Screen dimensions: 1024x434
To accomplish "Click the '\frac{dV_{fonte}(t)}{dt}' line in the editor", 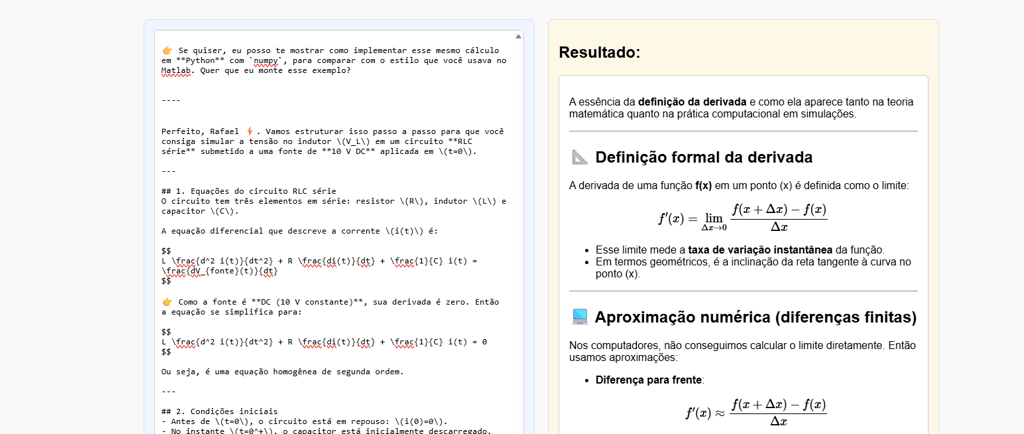I will click(219, 271).
